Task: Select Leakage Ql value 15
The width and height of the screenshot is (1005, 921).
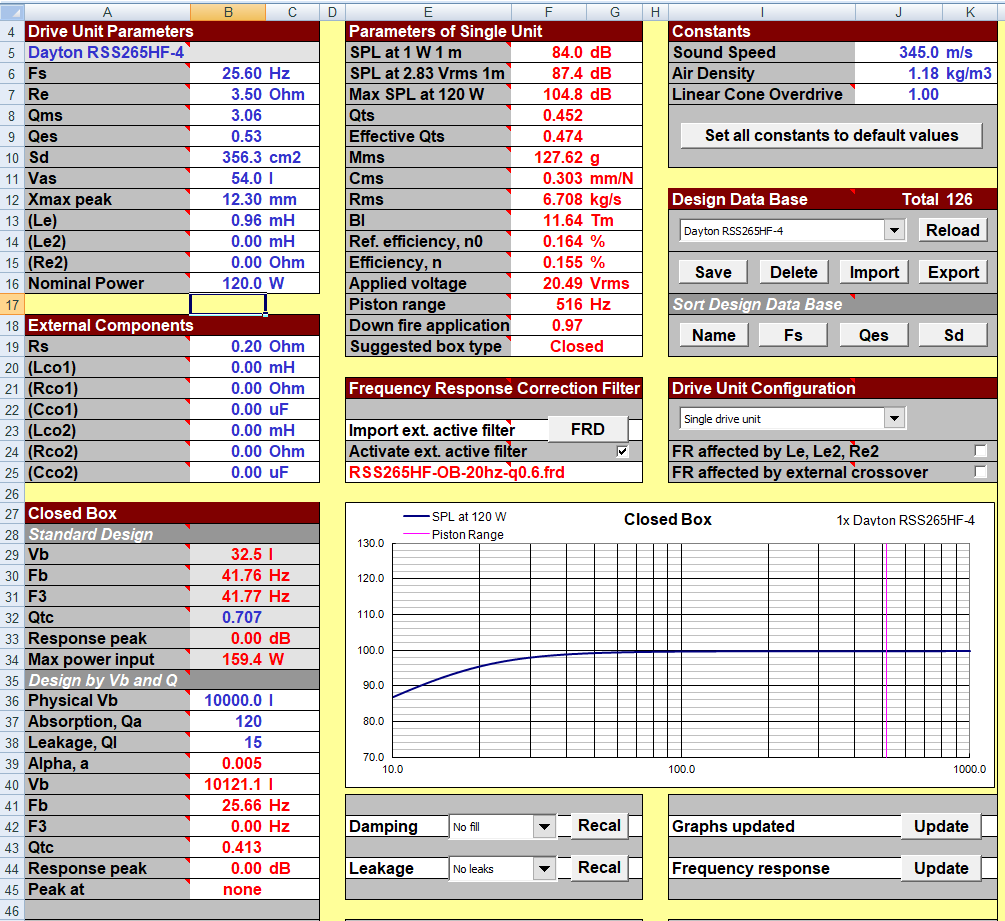Action: 228,742
